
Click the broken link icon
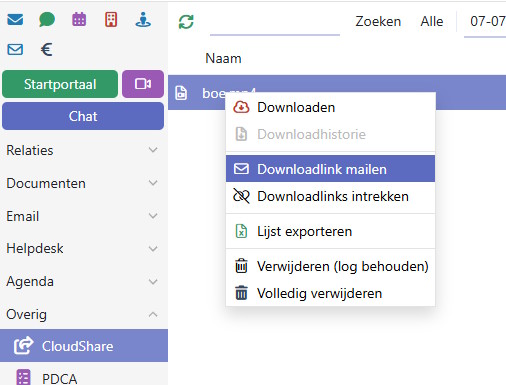(241, 196)
